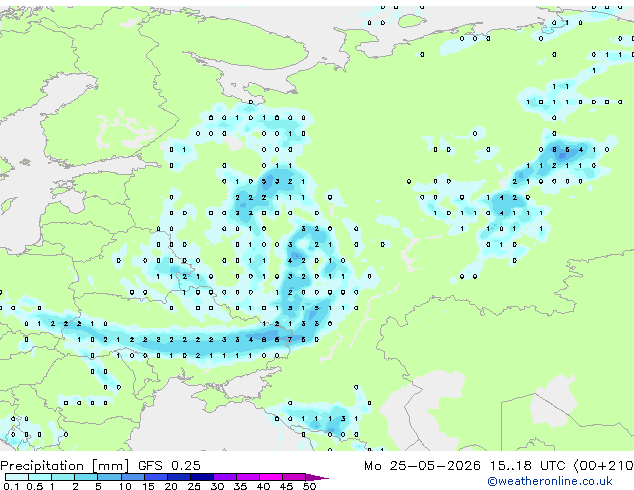Click the 45–50 mm legend swatch

tap(294, 477)
